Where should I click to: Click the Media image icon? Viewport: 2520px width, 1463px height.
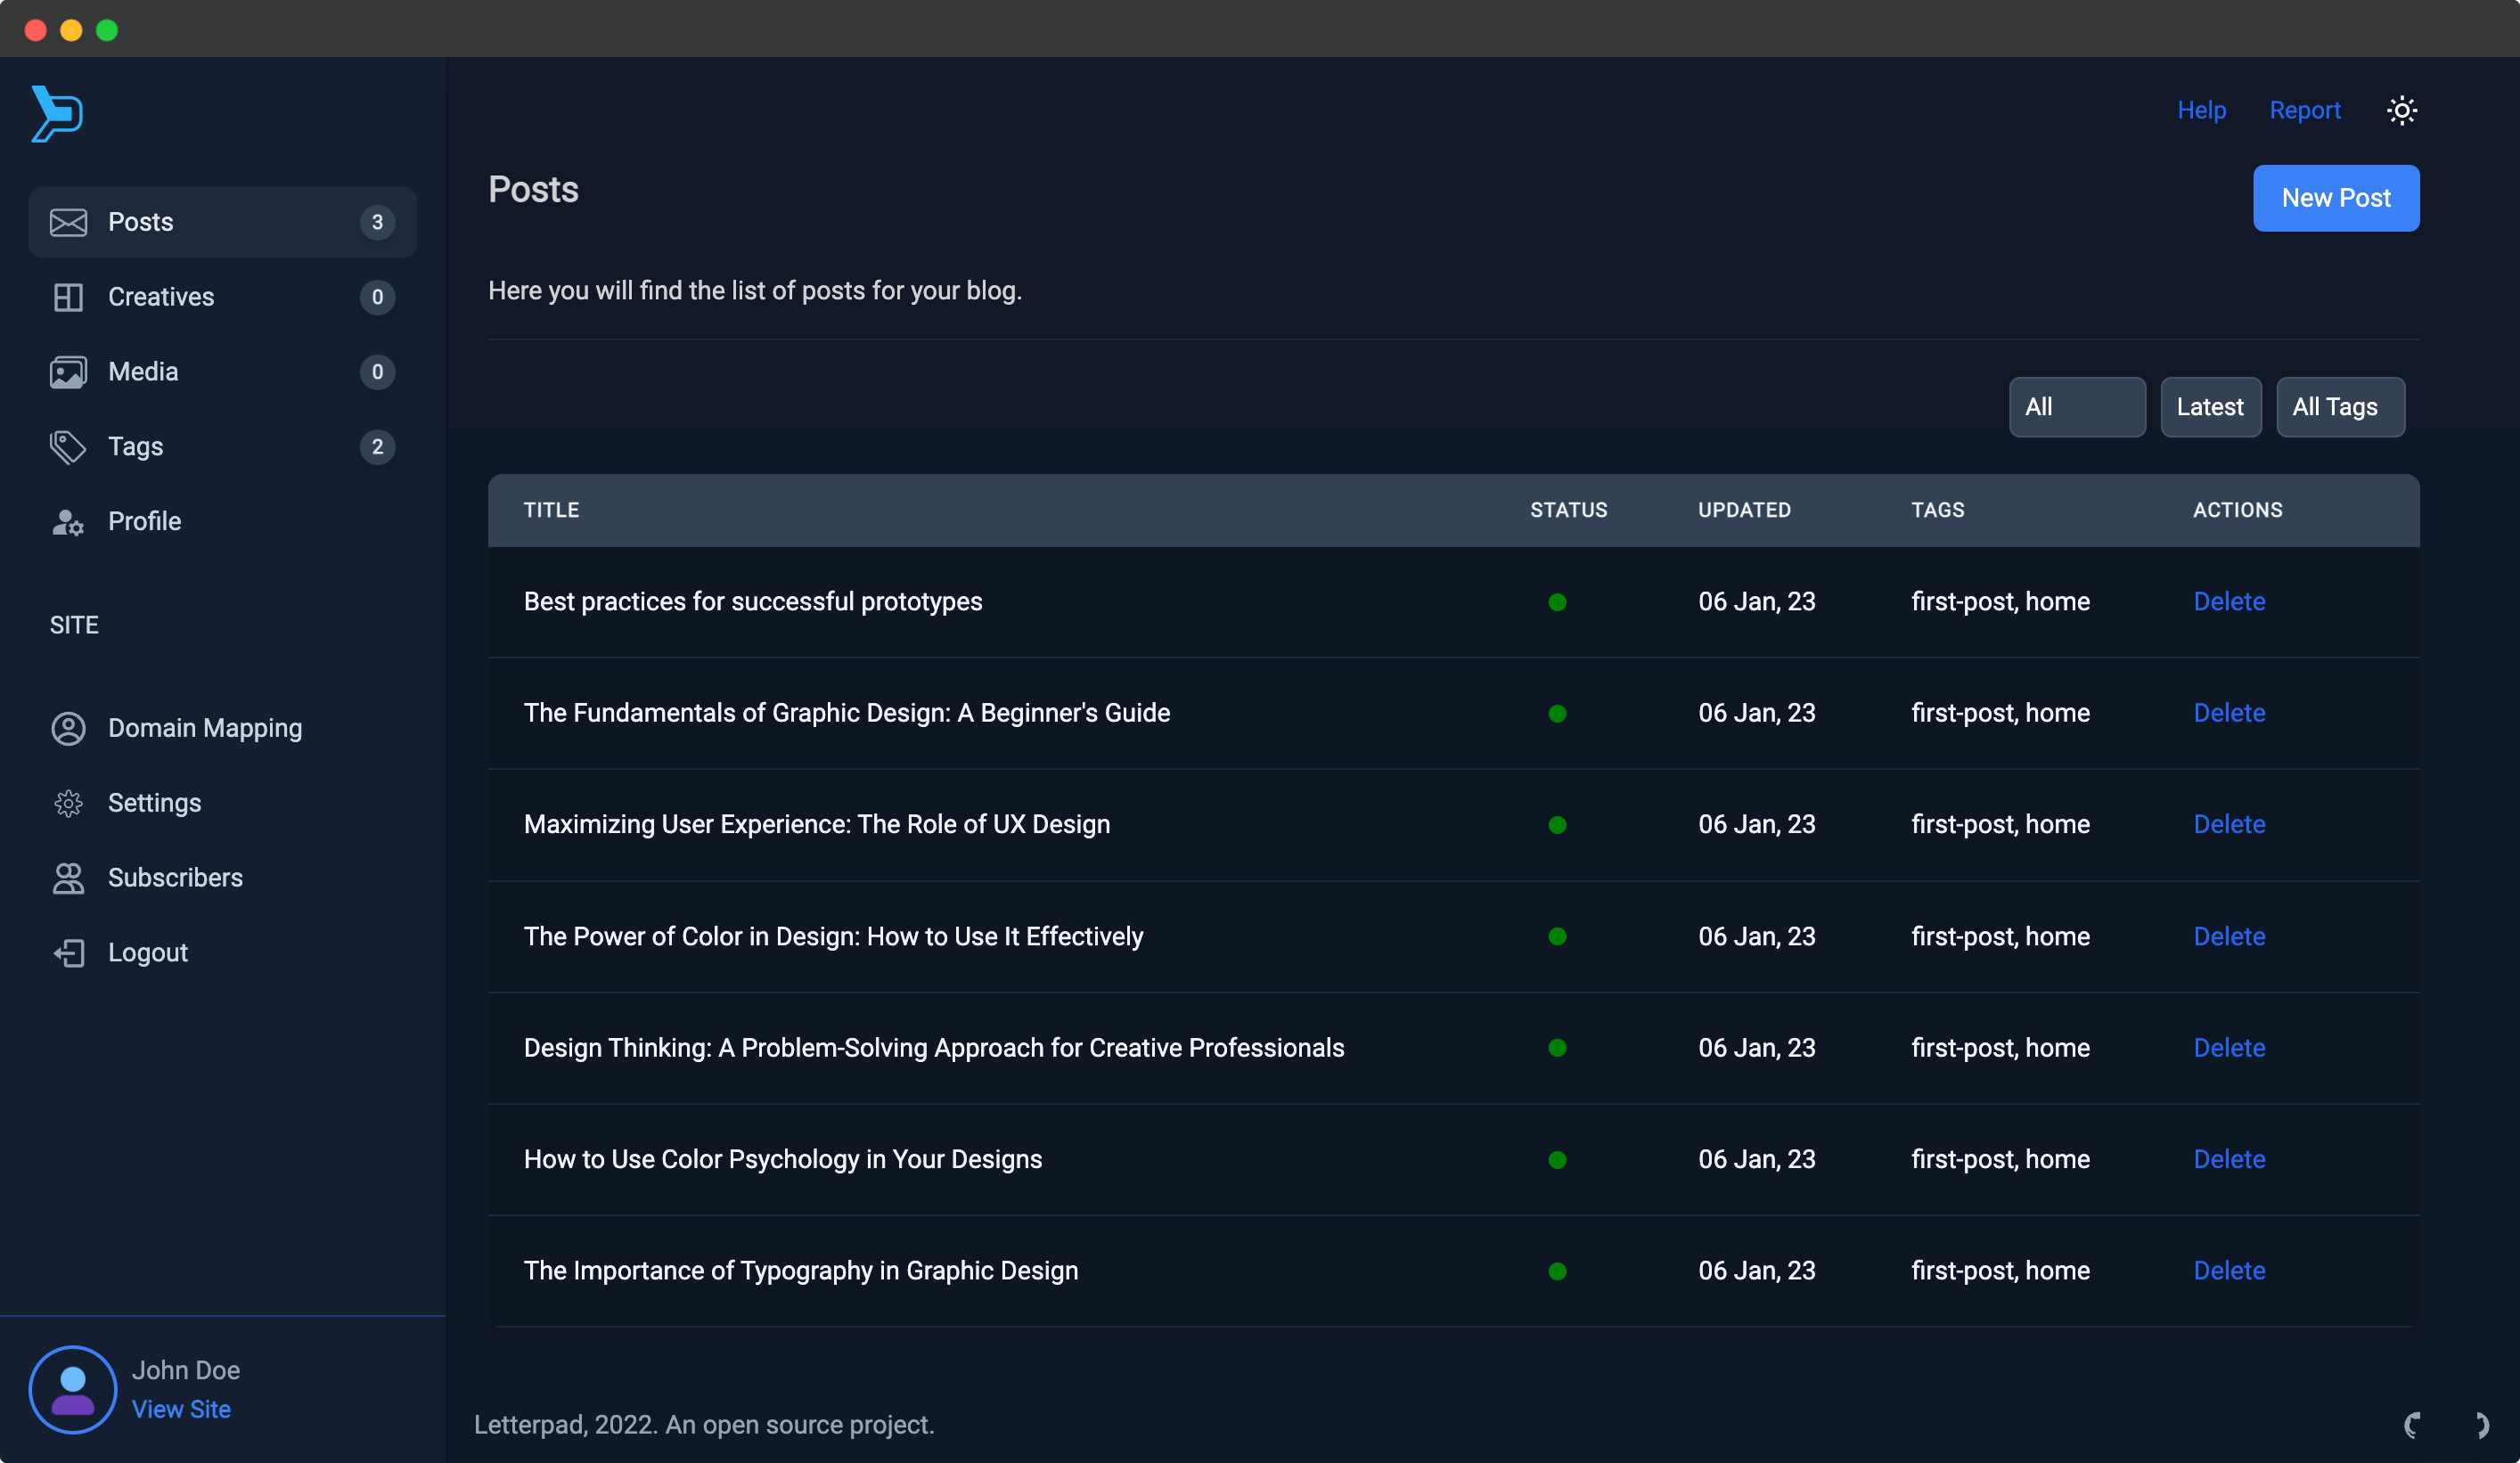coord(68,372)
